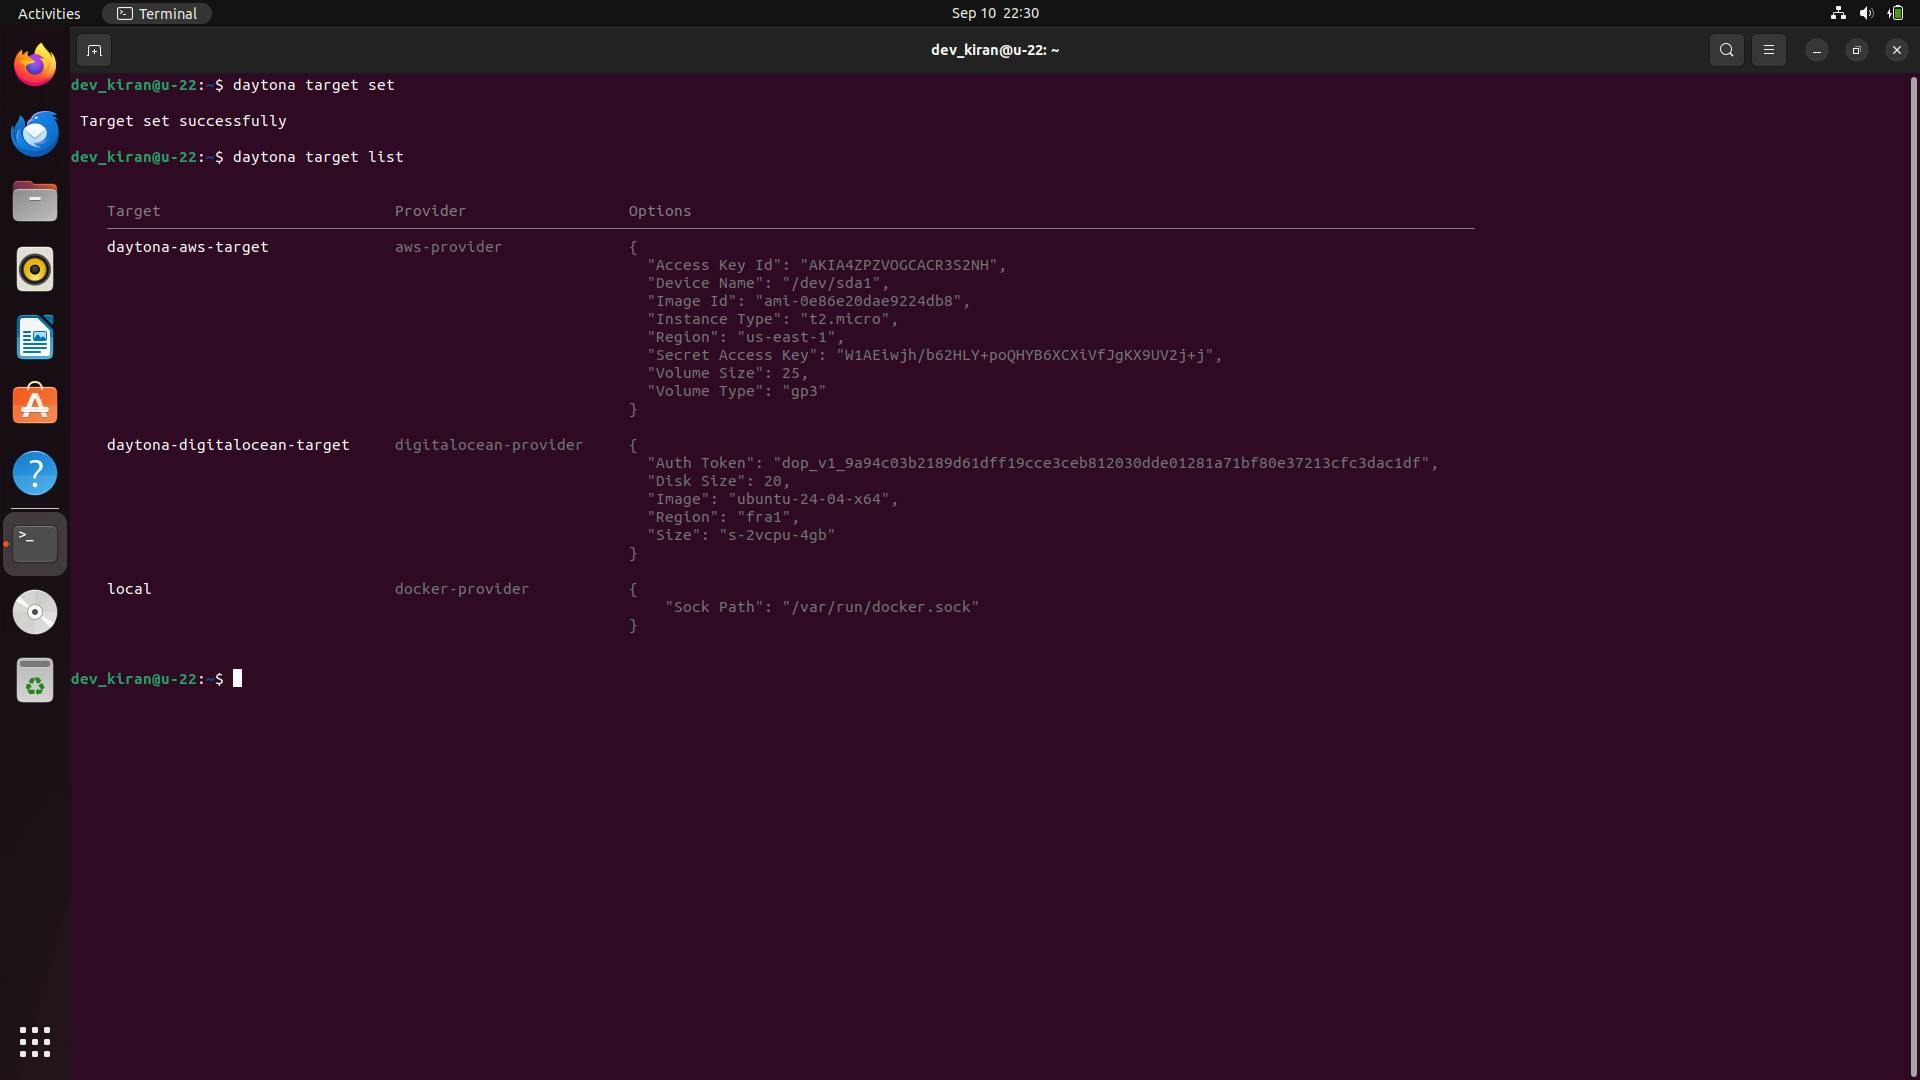Open a new terminal tab

(94, 50)
